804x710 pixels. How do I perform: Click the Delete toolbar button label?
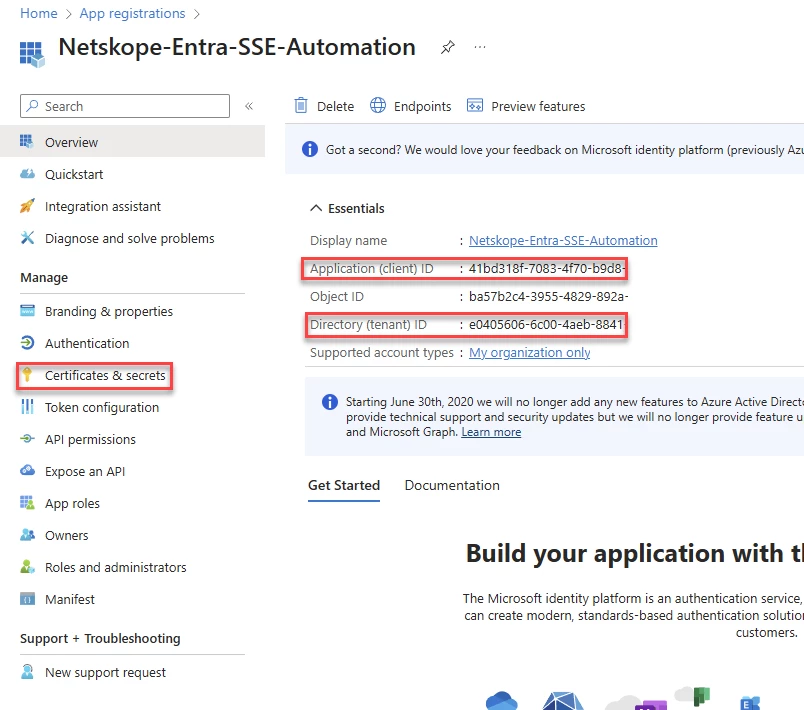(x=335, y=106)
